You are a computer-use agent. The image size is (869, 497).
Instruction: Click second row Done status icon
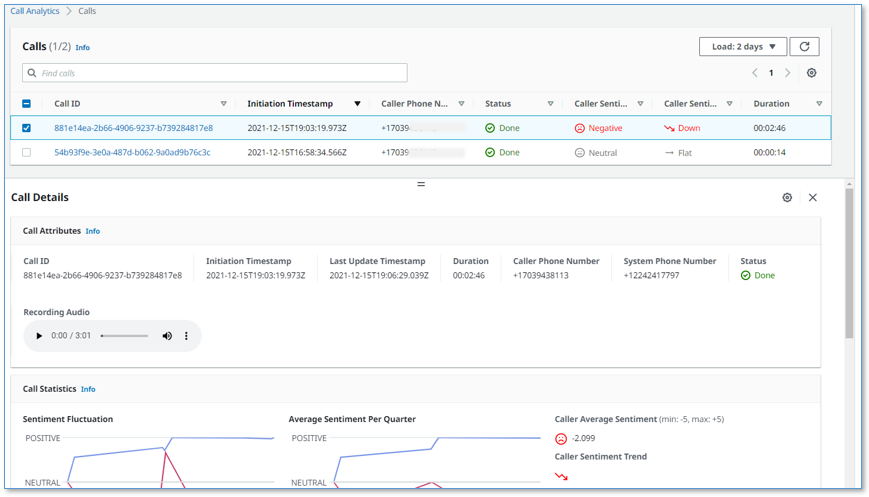click(490, 152)
